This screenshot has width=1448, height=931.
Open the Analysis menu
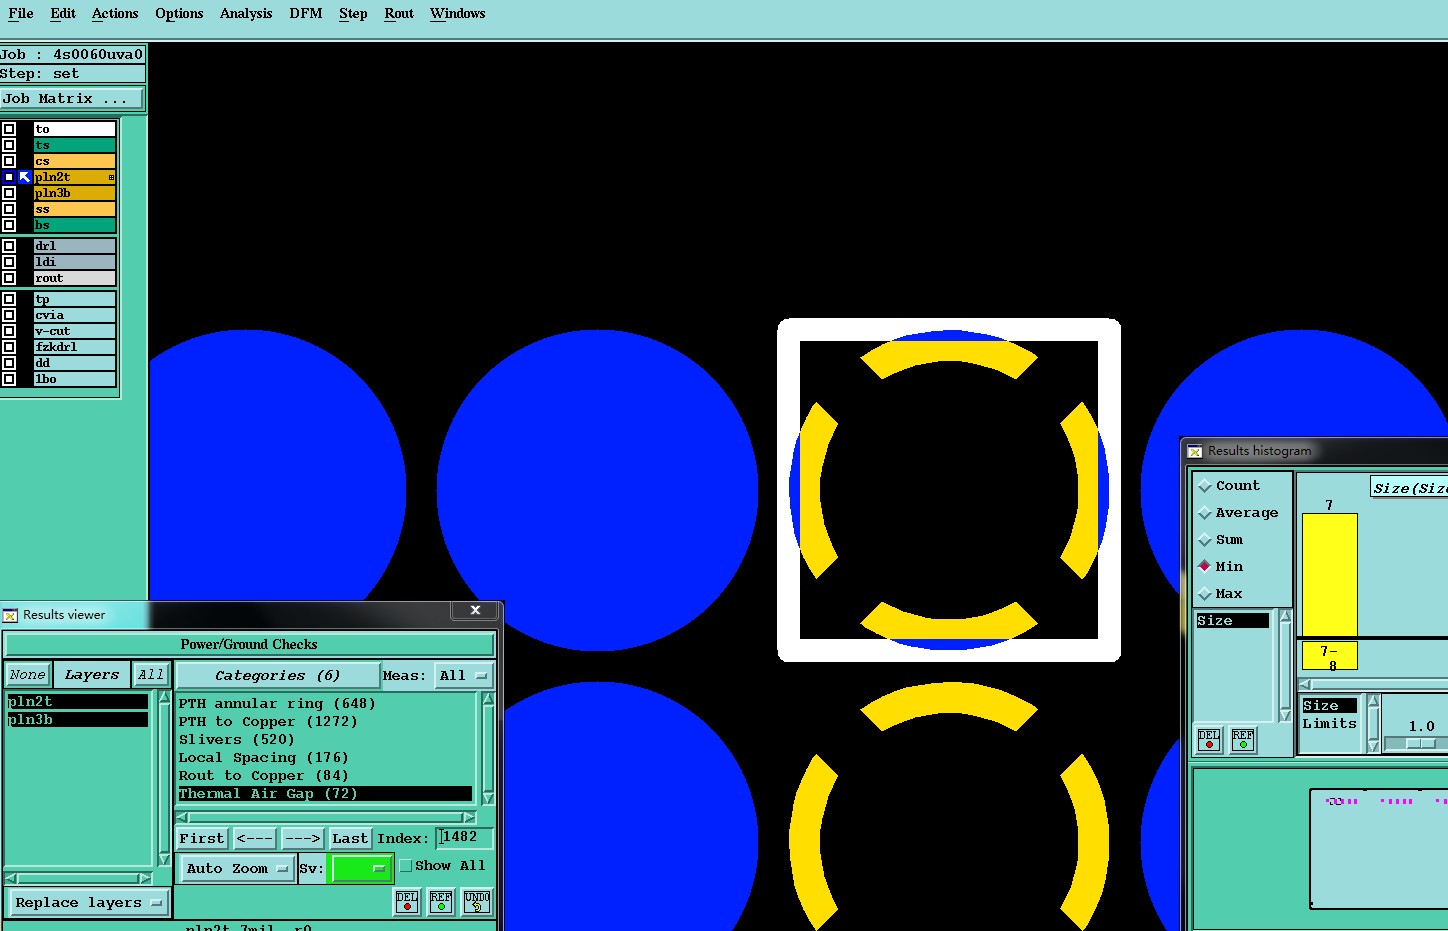click(246, 13)
